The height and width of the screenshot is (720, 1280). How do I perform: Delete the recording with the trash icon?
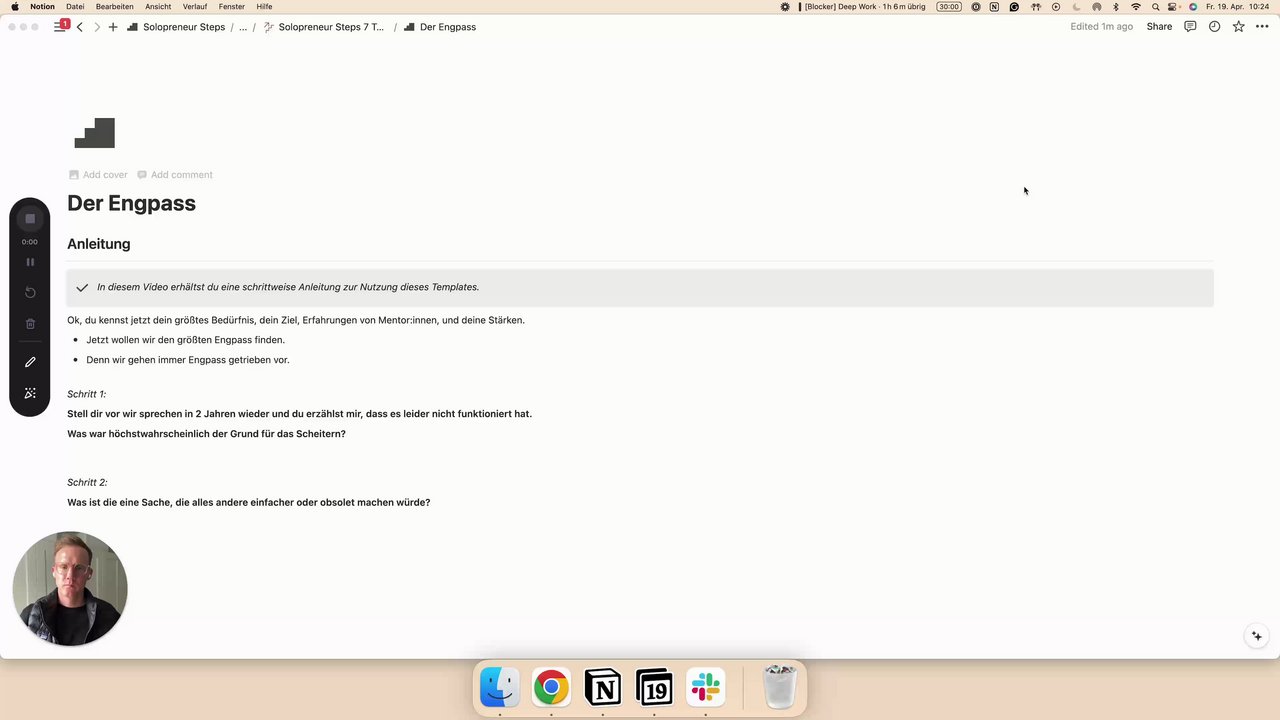coord(30,324)
